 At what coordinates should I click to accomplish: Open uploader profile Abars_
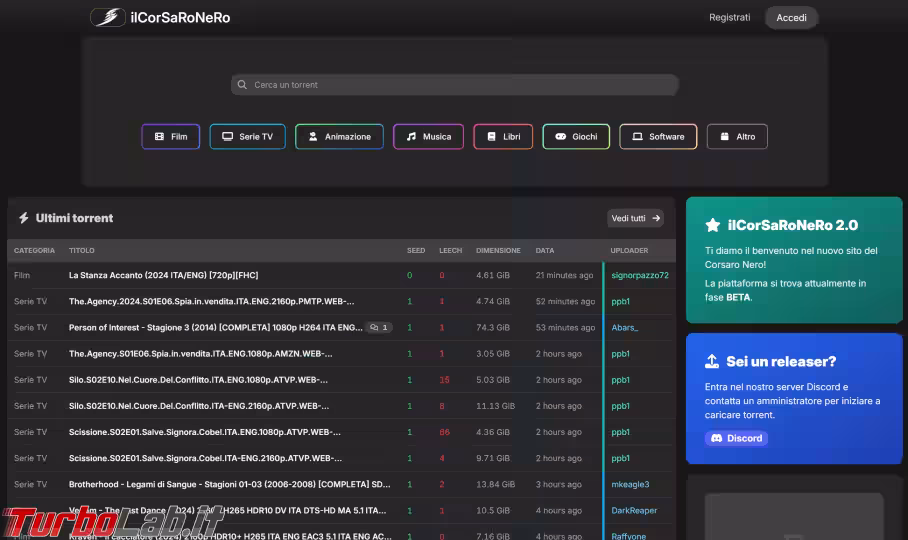625,328
